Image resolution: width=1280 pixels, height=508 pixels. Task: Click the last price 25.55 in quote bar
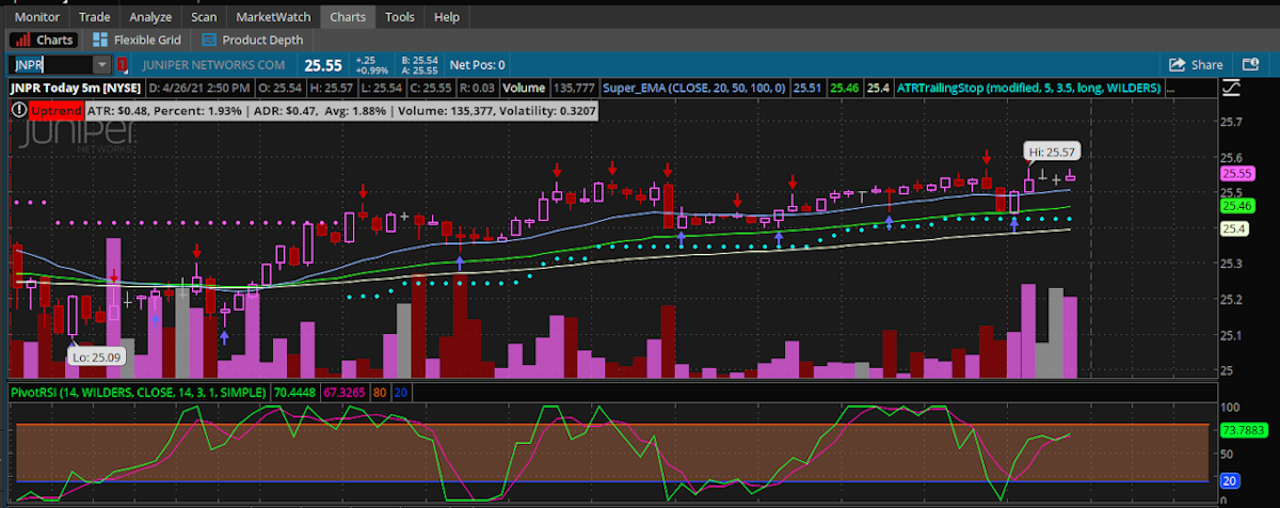coord(323,65)
